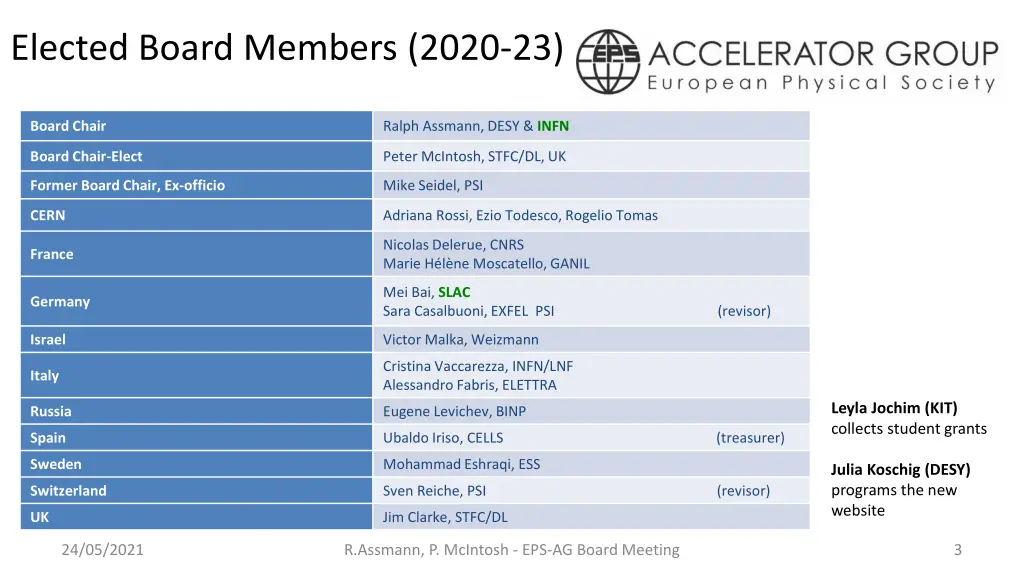Click the Switzerland row header
This screenshot has width=1024, height=576.
[197, 490]
